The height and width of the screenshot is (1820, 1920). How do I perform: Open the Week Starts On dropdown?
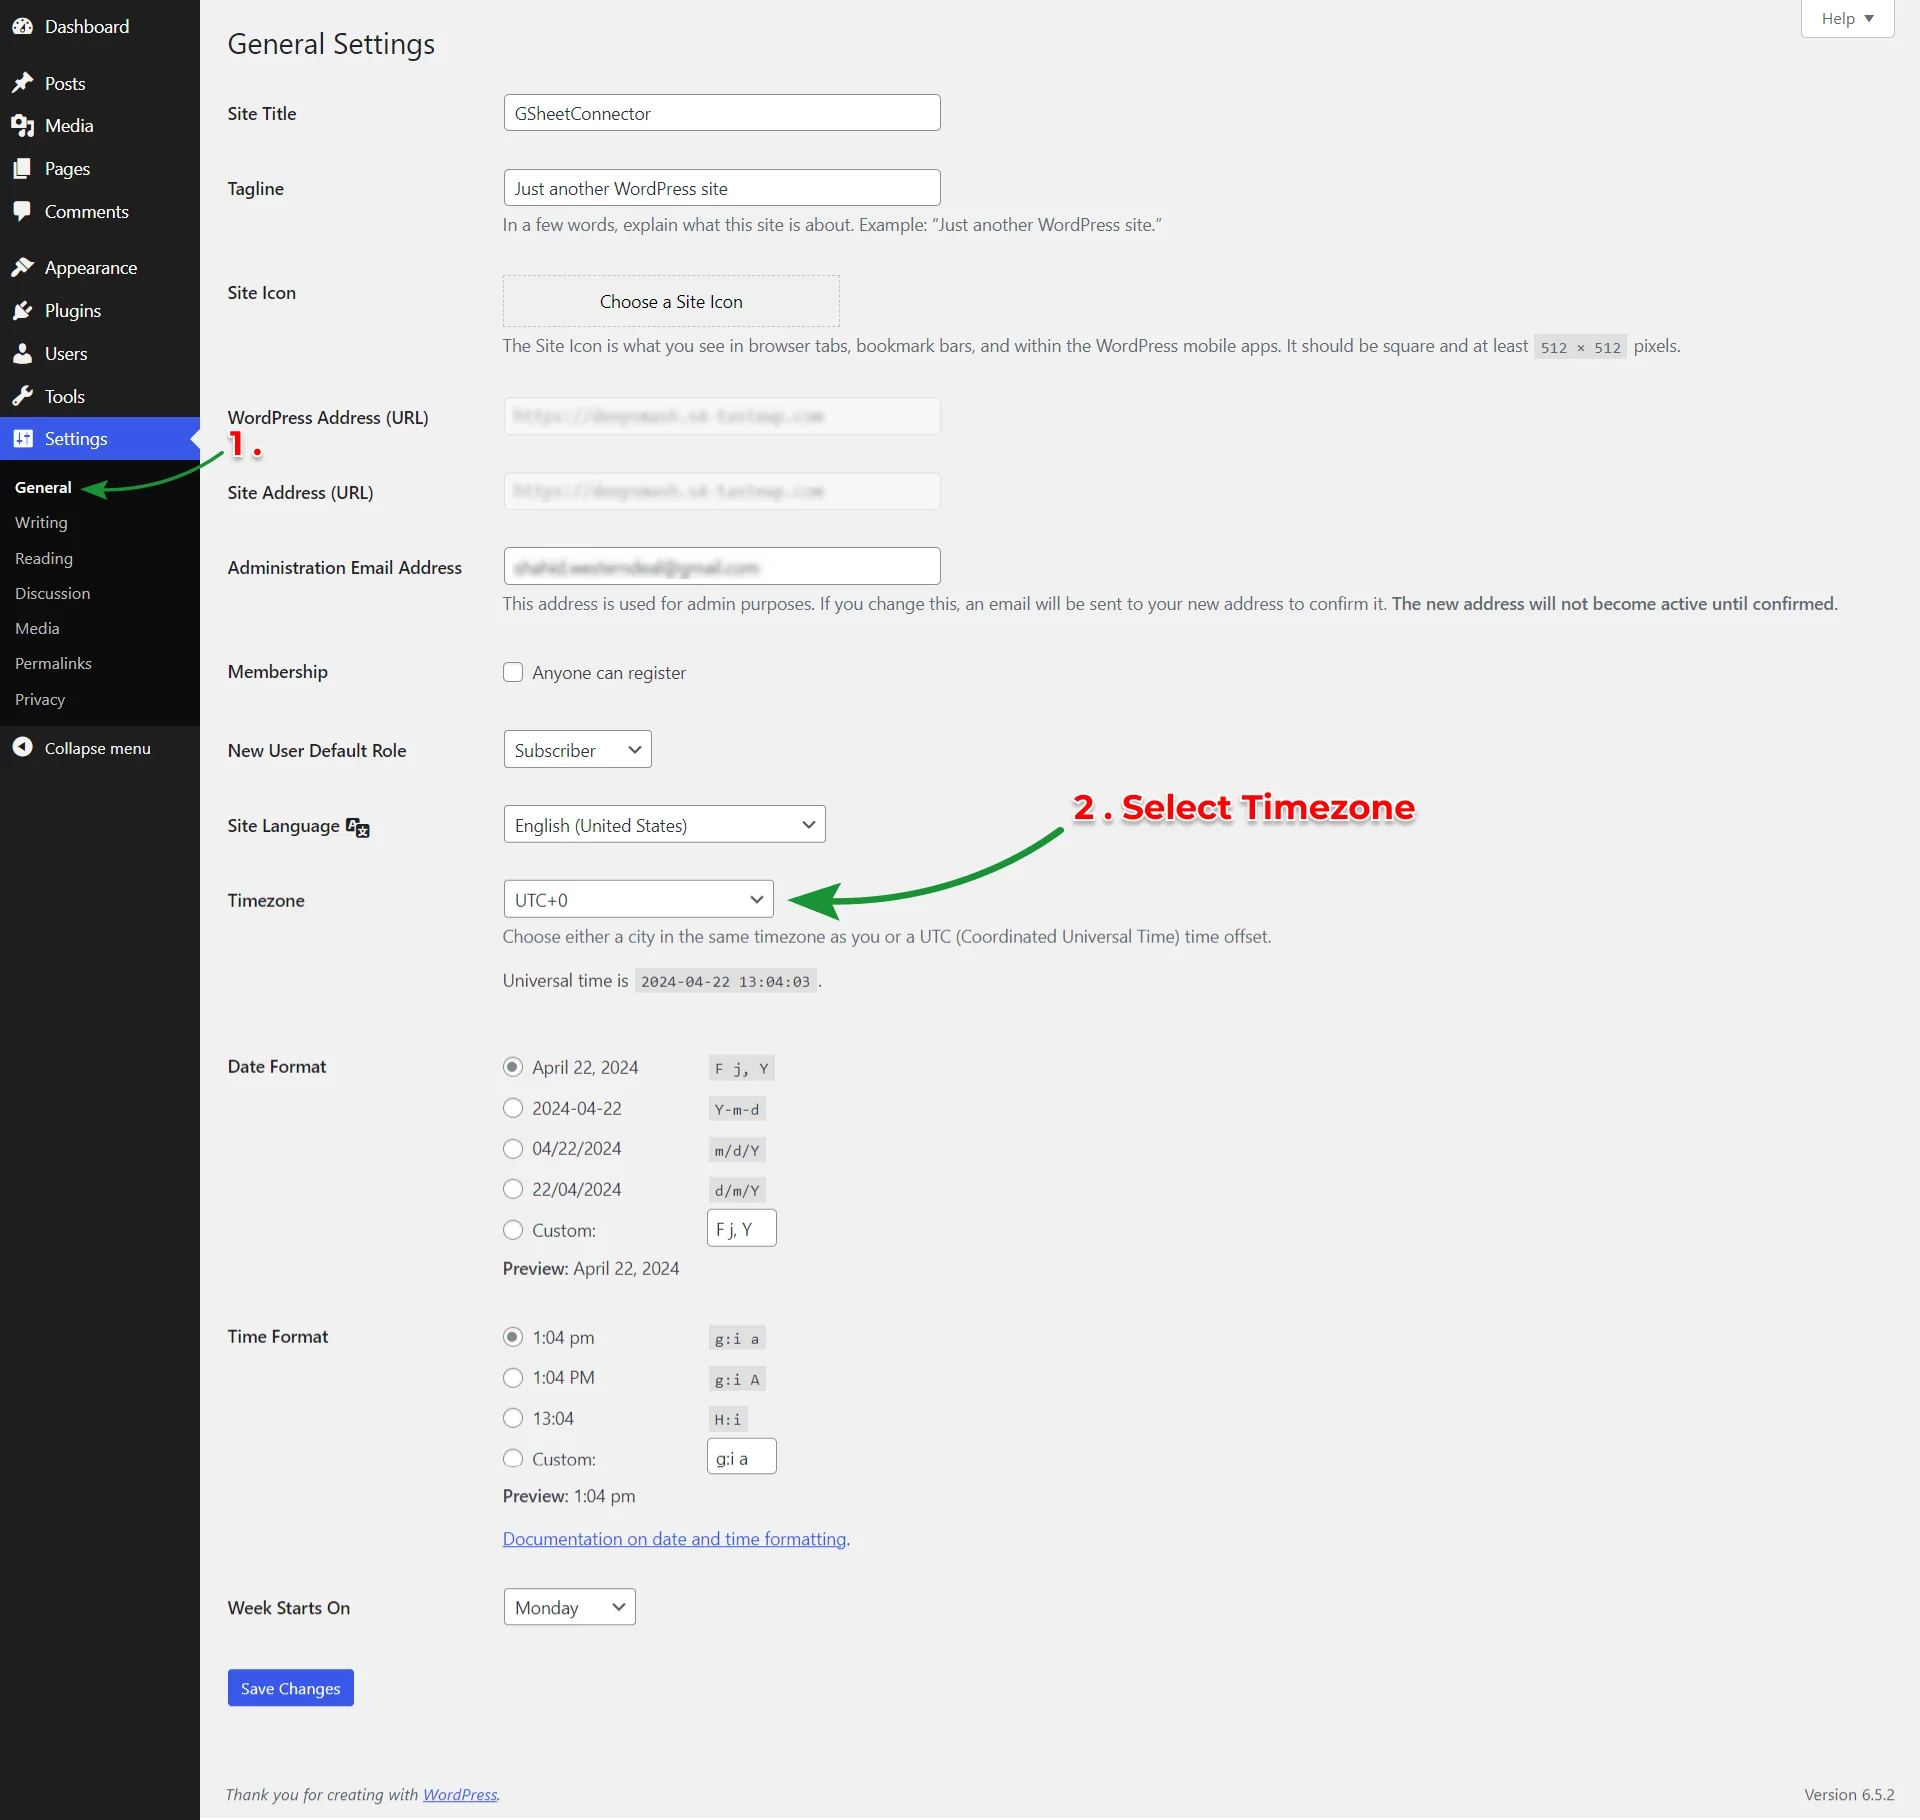569,1607
